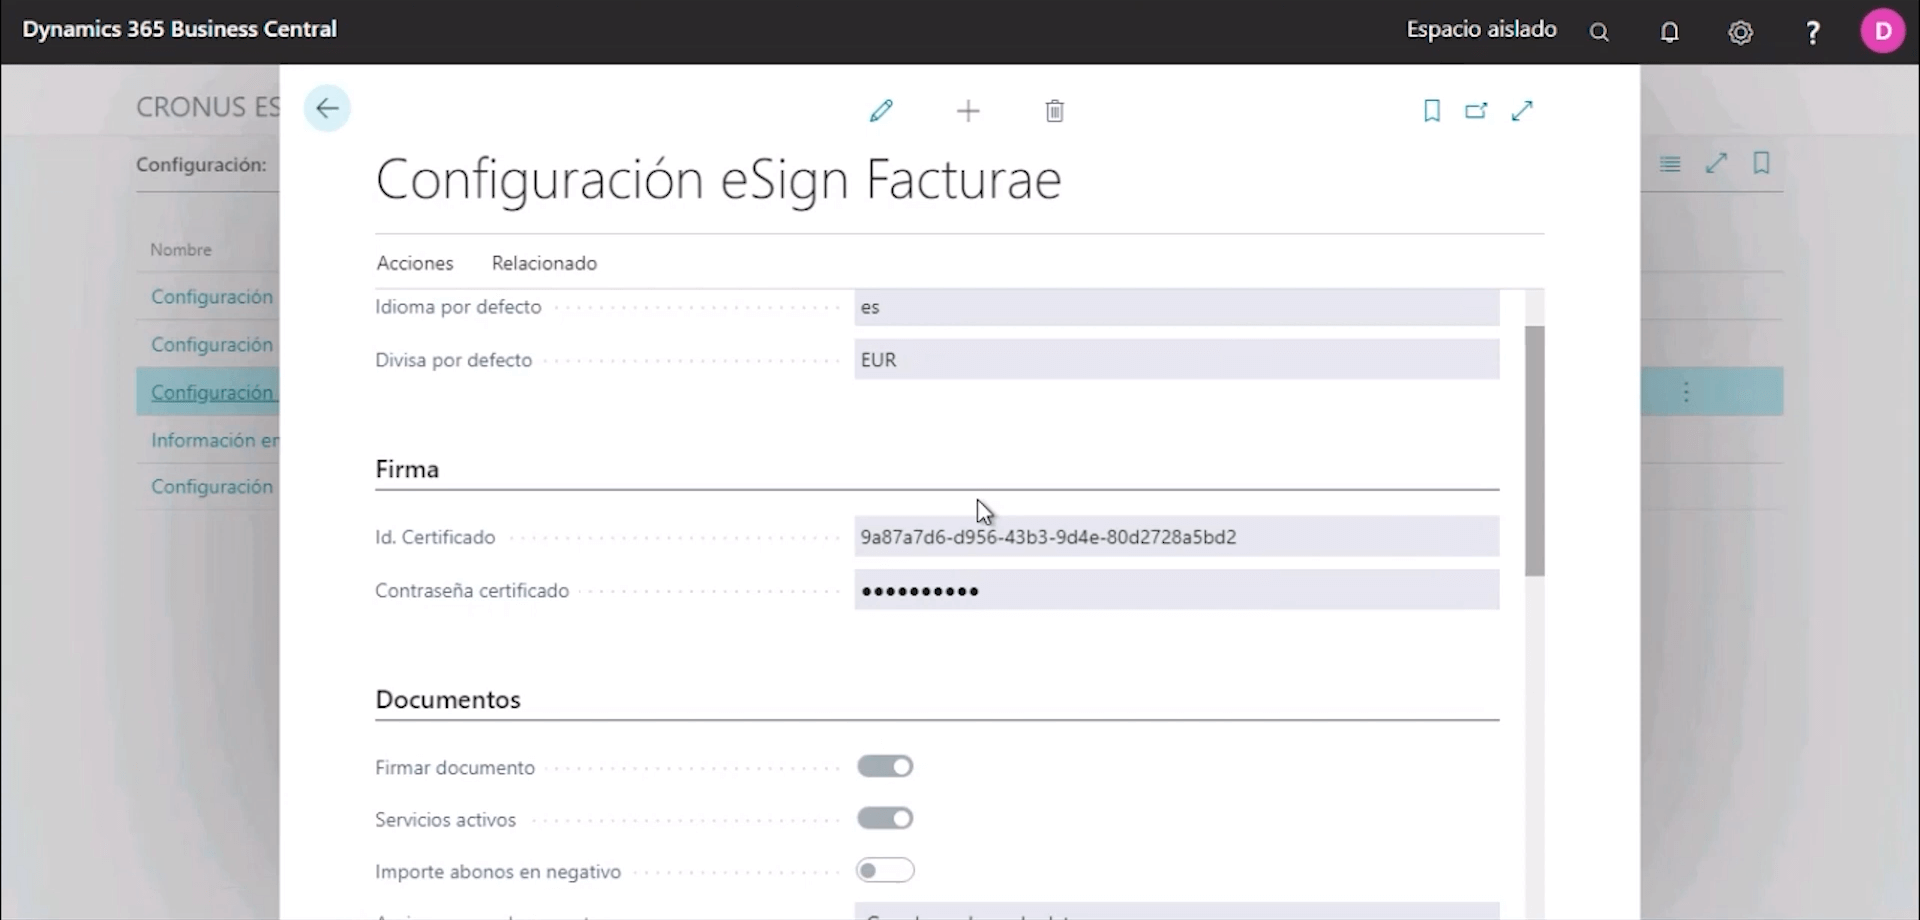Enable Importe abonos en negativo

885,871
